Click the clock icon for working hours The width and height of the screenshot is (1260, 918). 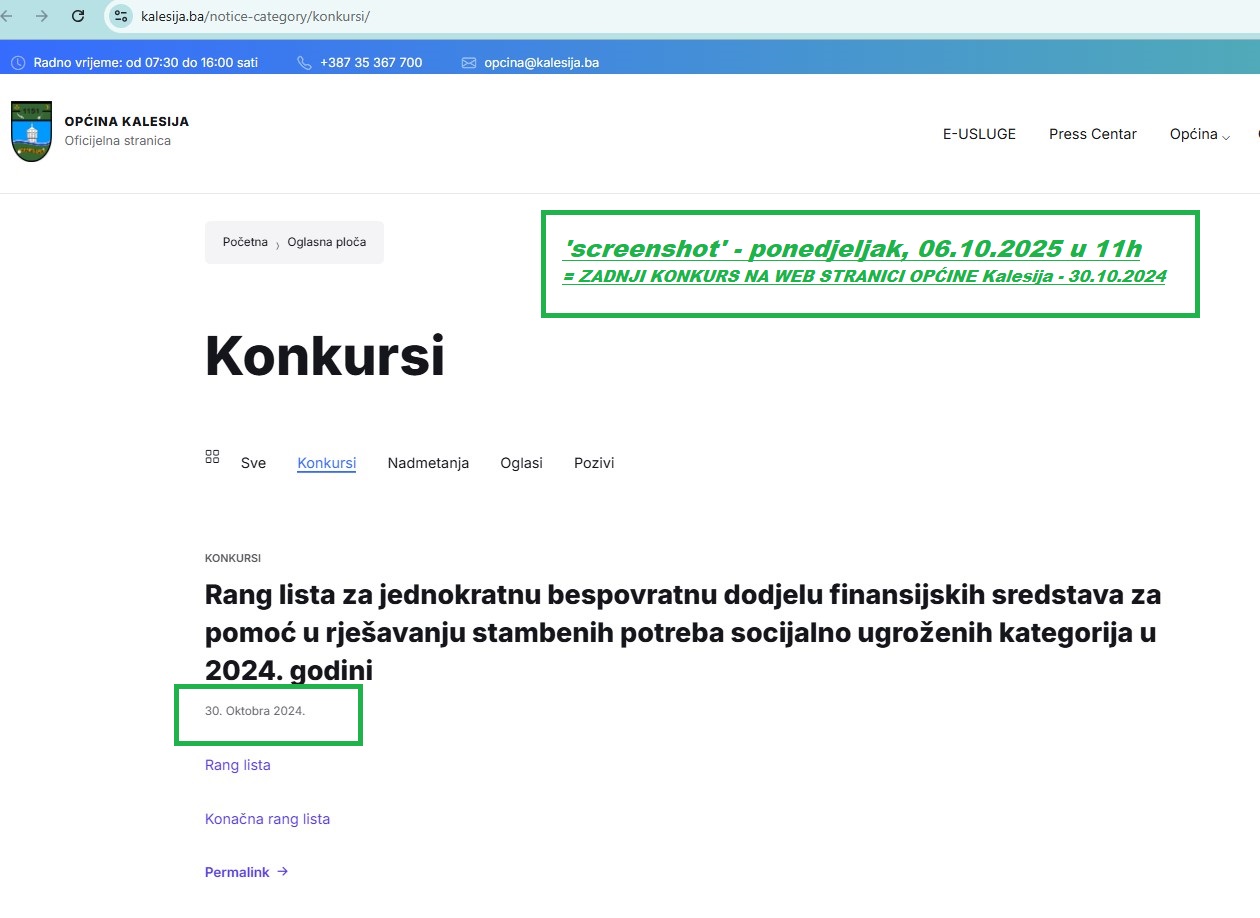click(x=18, y=63)
